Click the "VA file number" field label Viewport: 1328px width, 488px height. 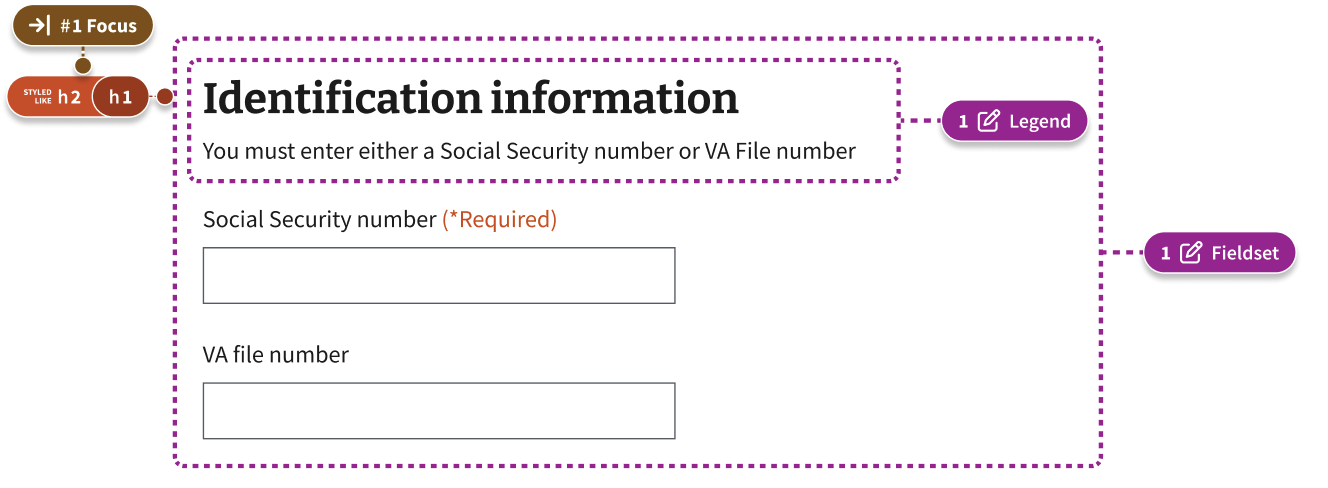click(x=276, y=354)
